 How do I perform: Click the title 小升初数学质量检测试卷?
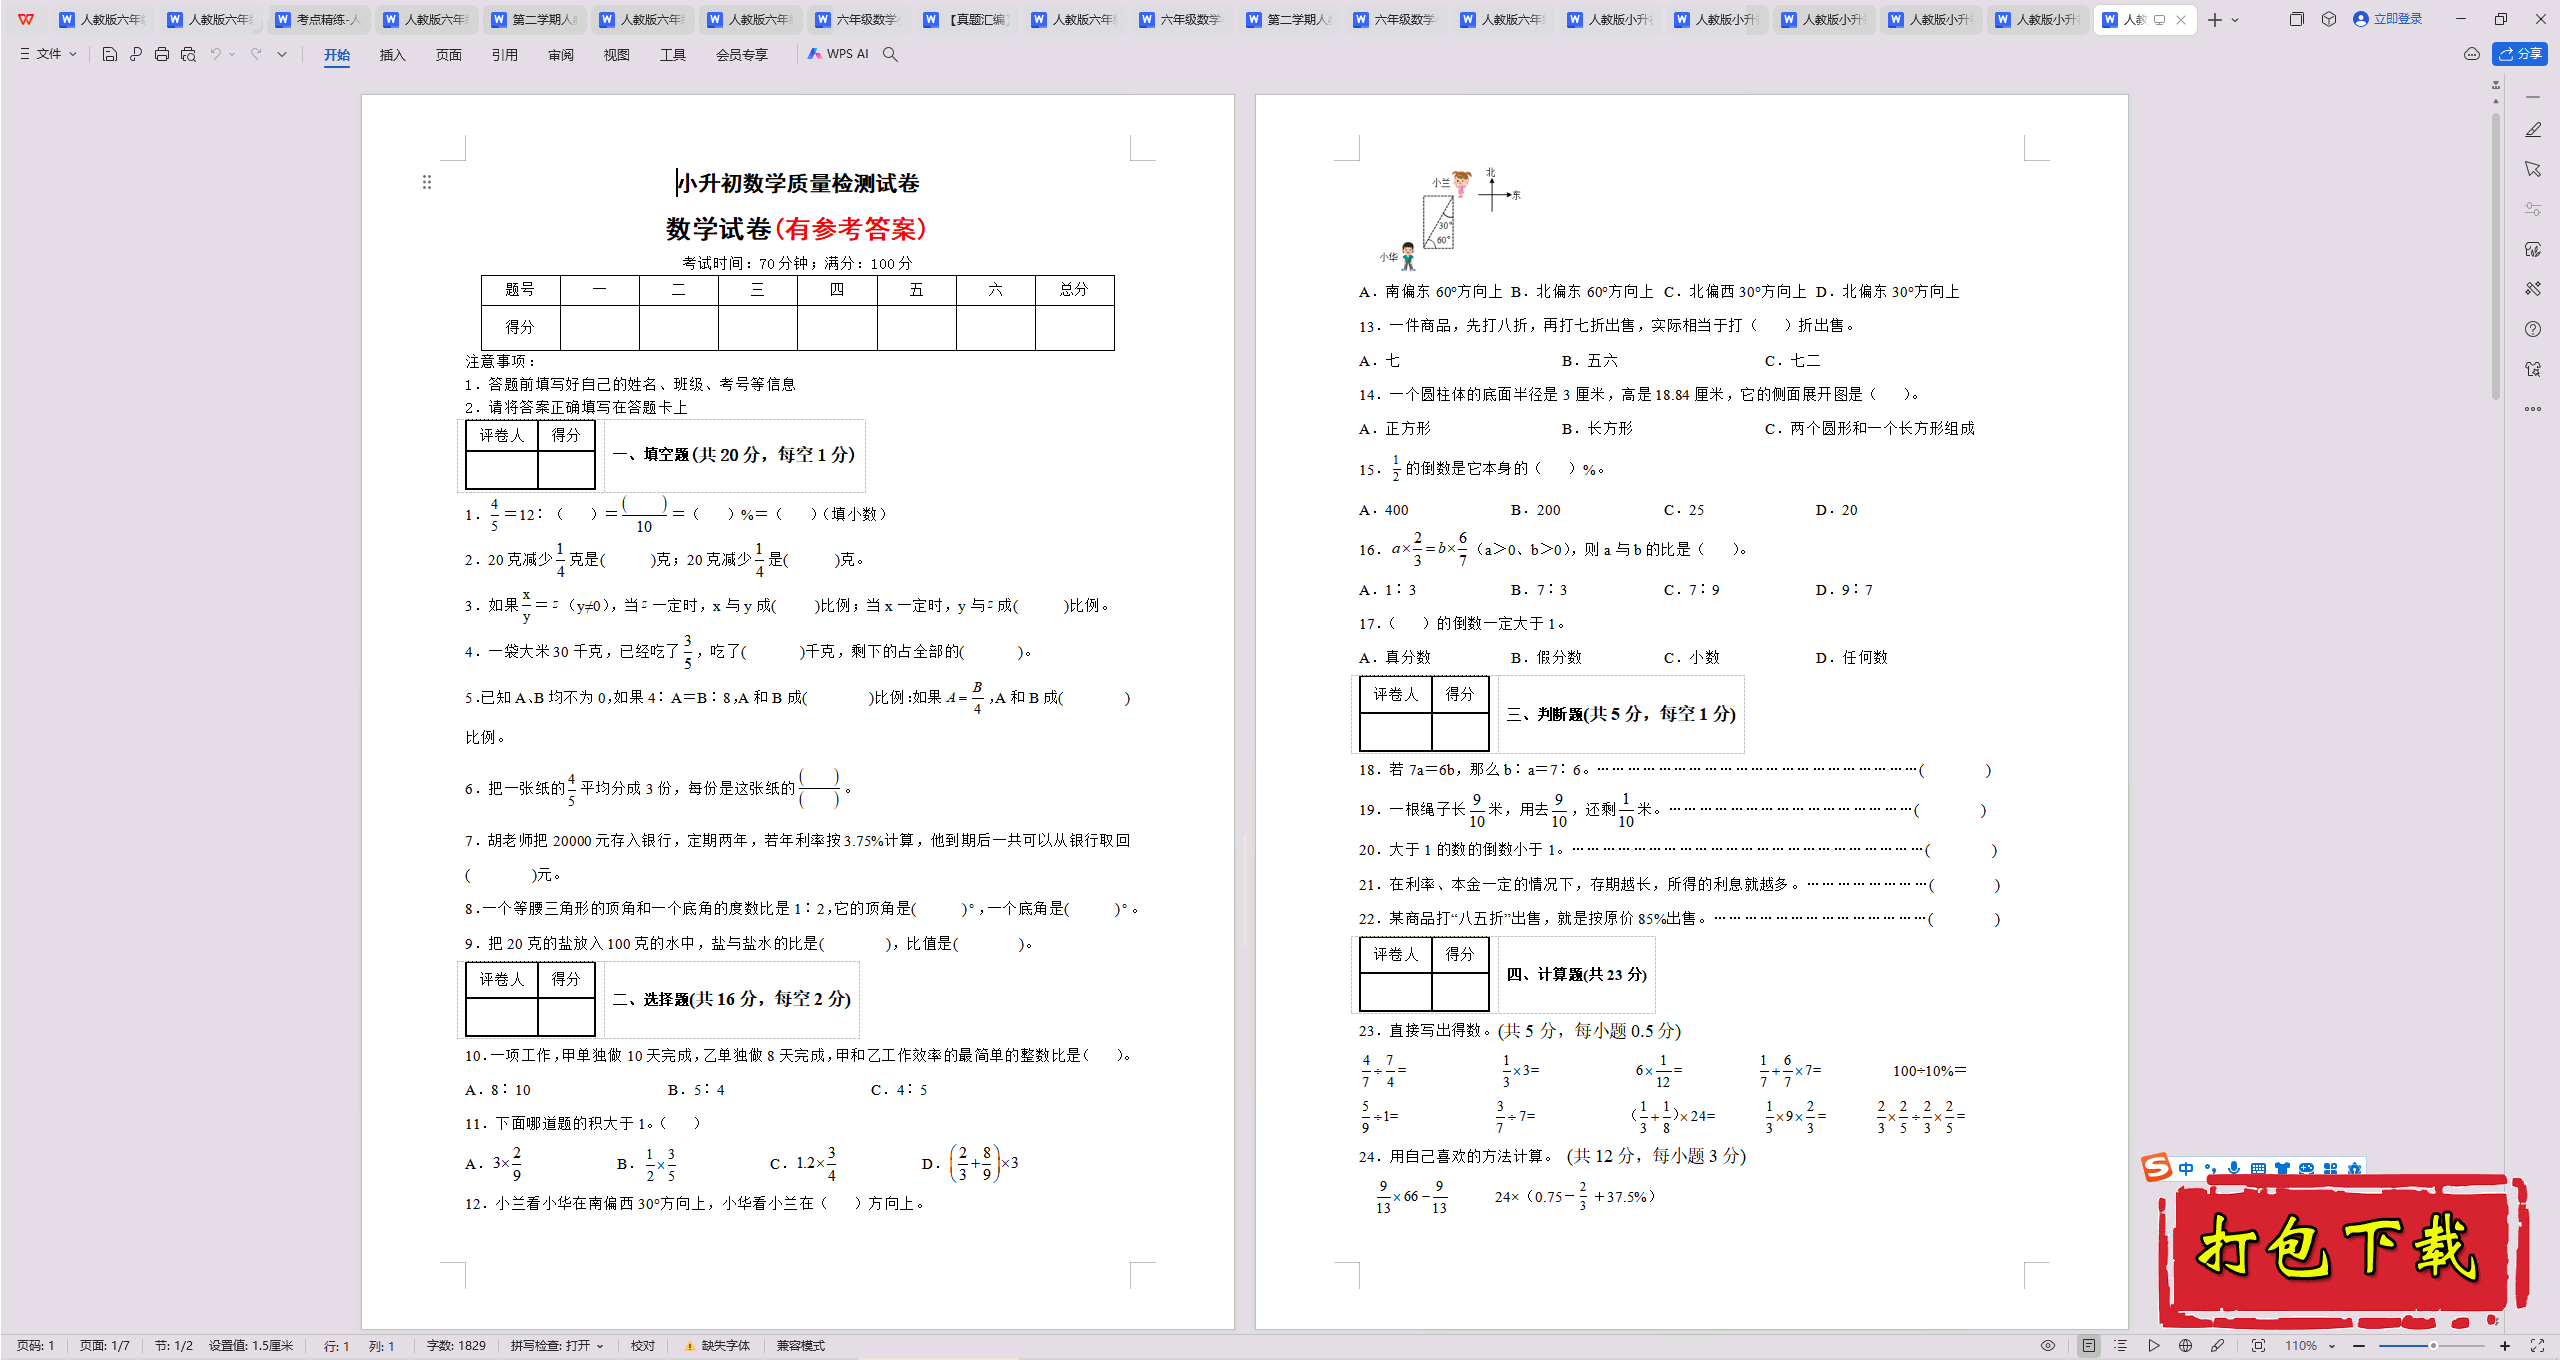tap(798, 183)
